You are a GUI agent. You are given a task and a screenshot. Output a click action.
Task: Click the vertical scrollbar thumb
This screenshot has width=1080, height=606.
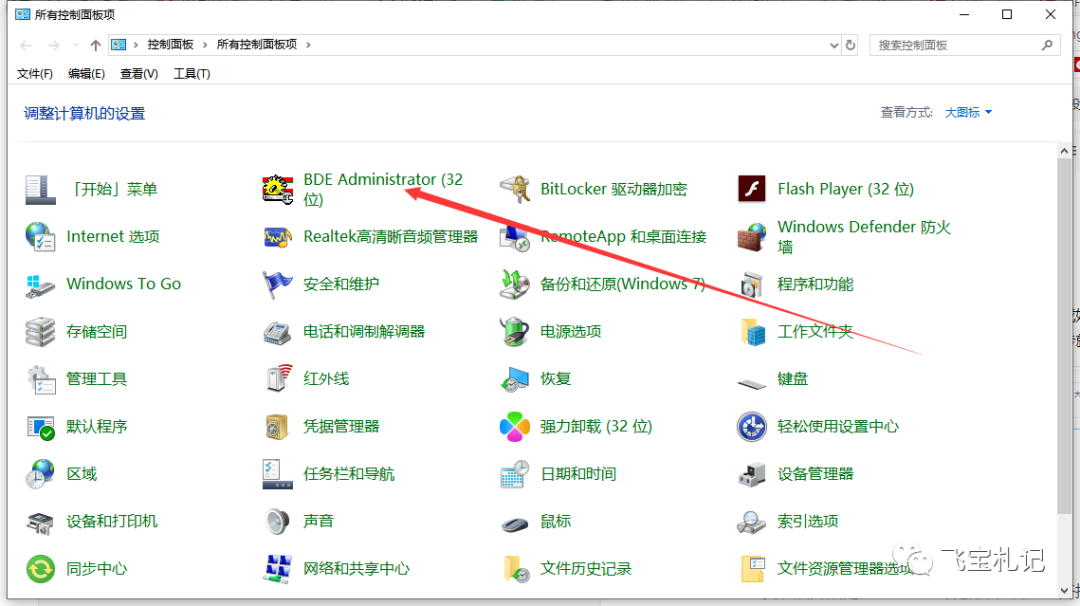pyautogui.click(x=1064, y=335)
